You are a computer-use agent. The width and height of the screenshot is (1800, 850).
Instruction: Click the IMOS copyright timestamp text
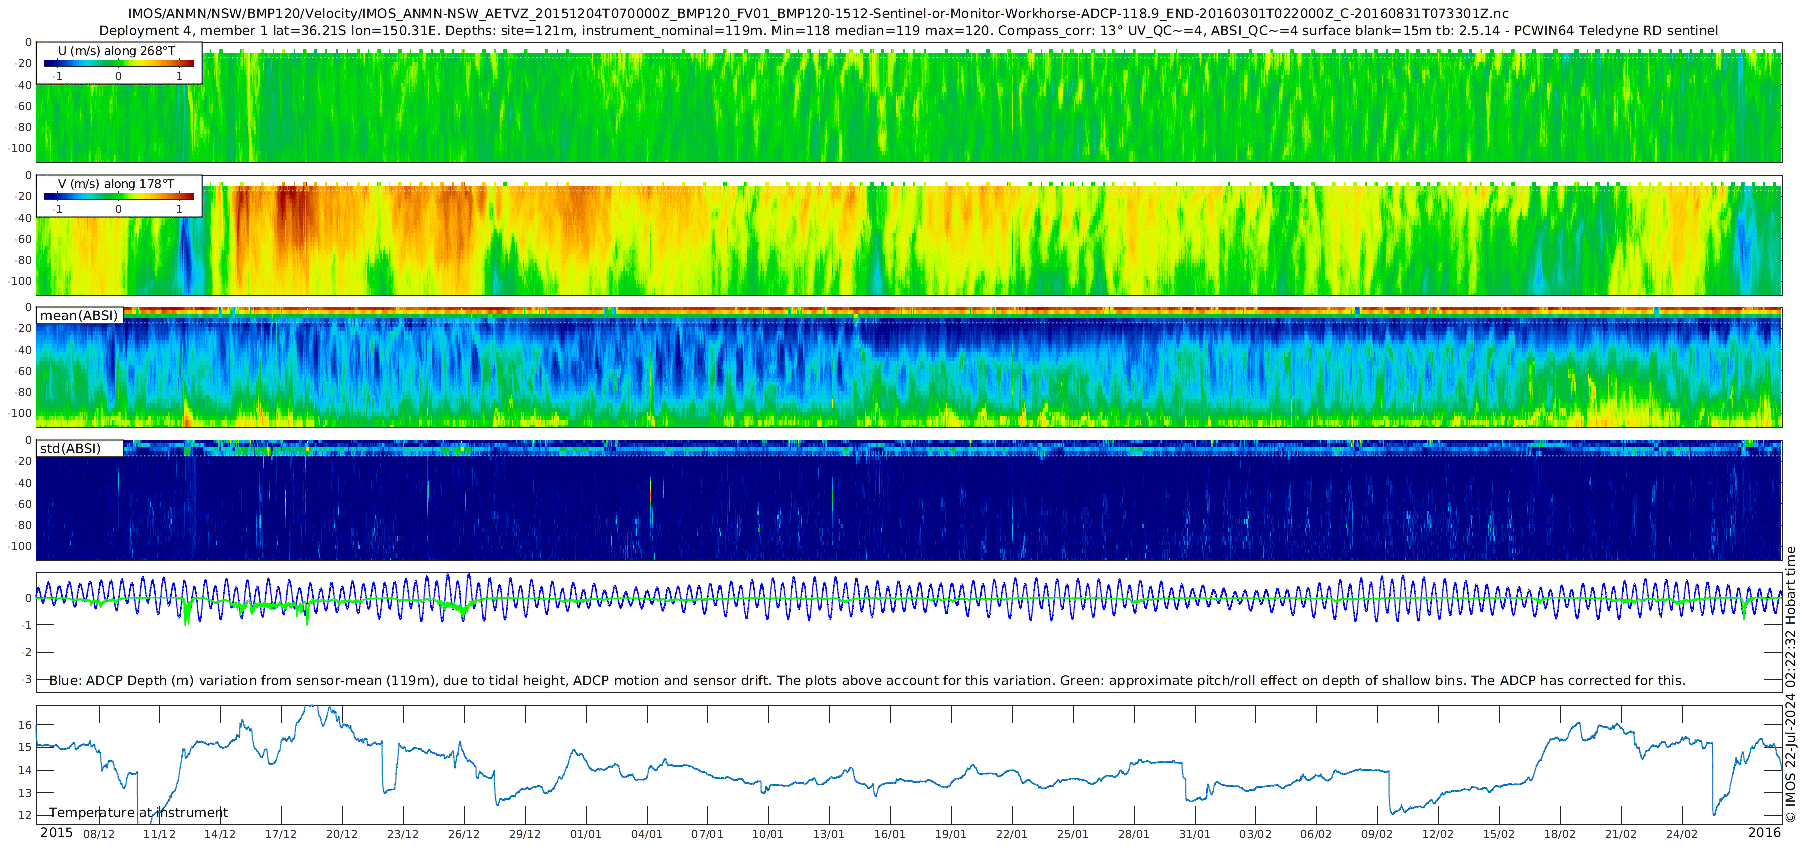click(1791, 685)
